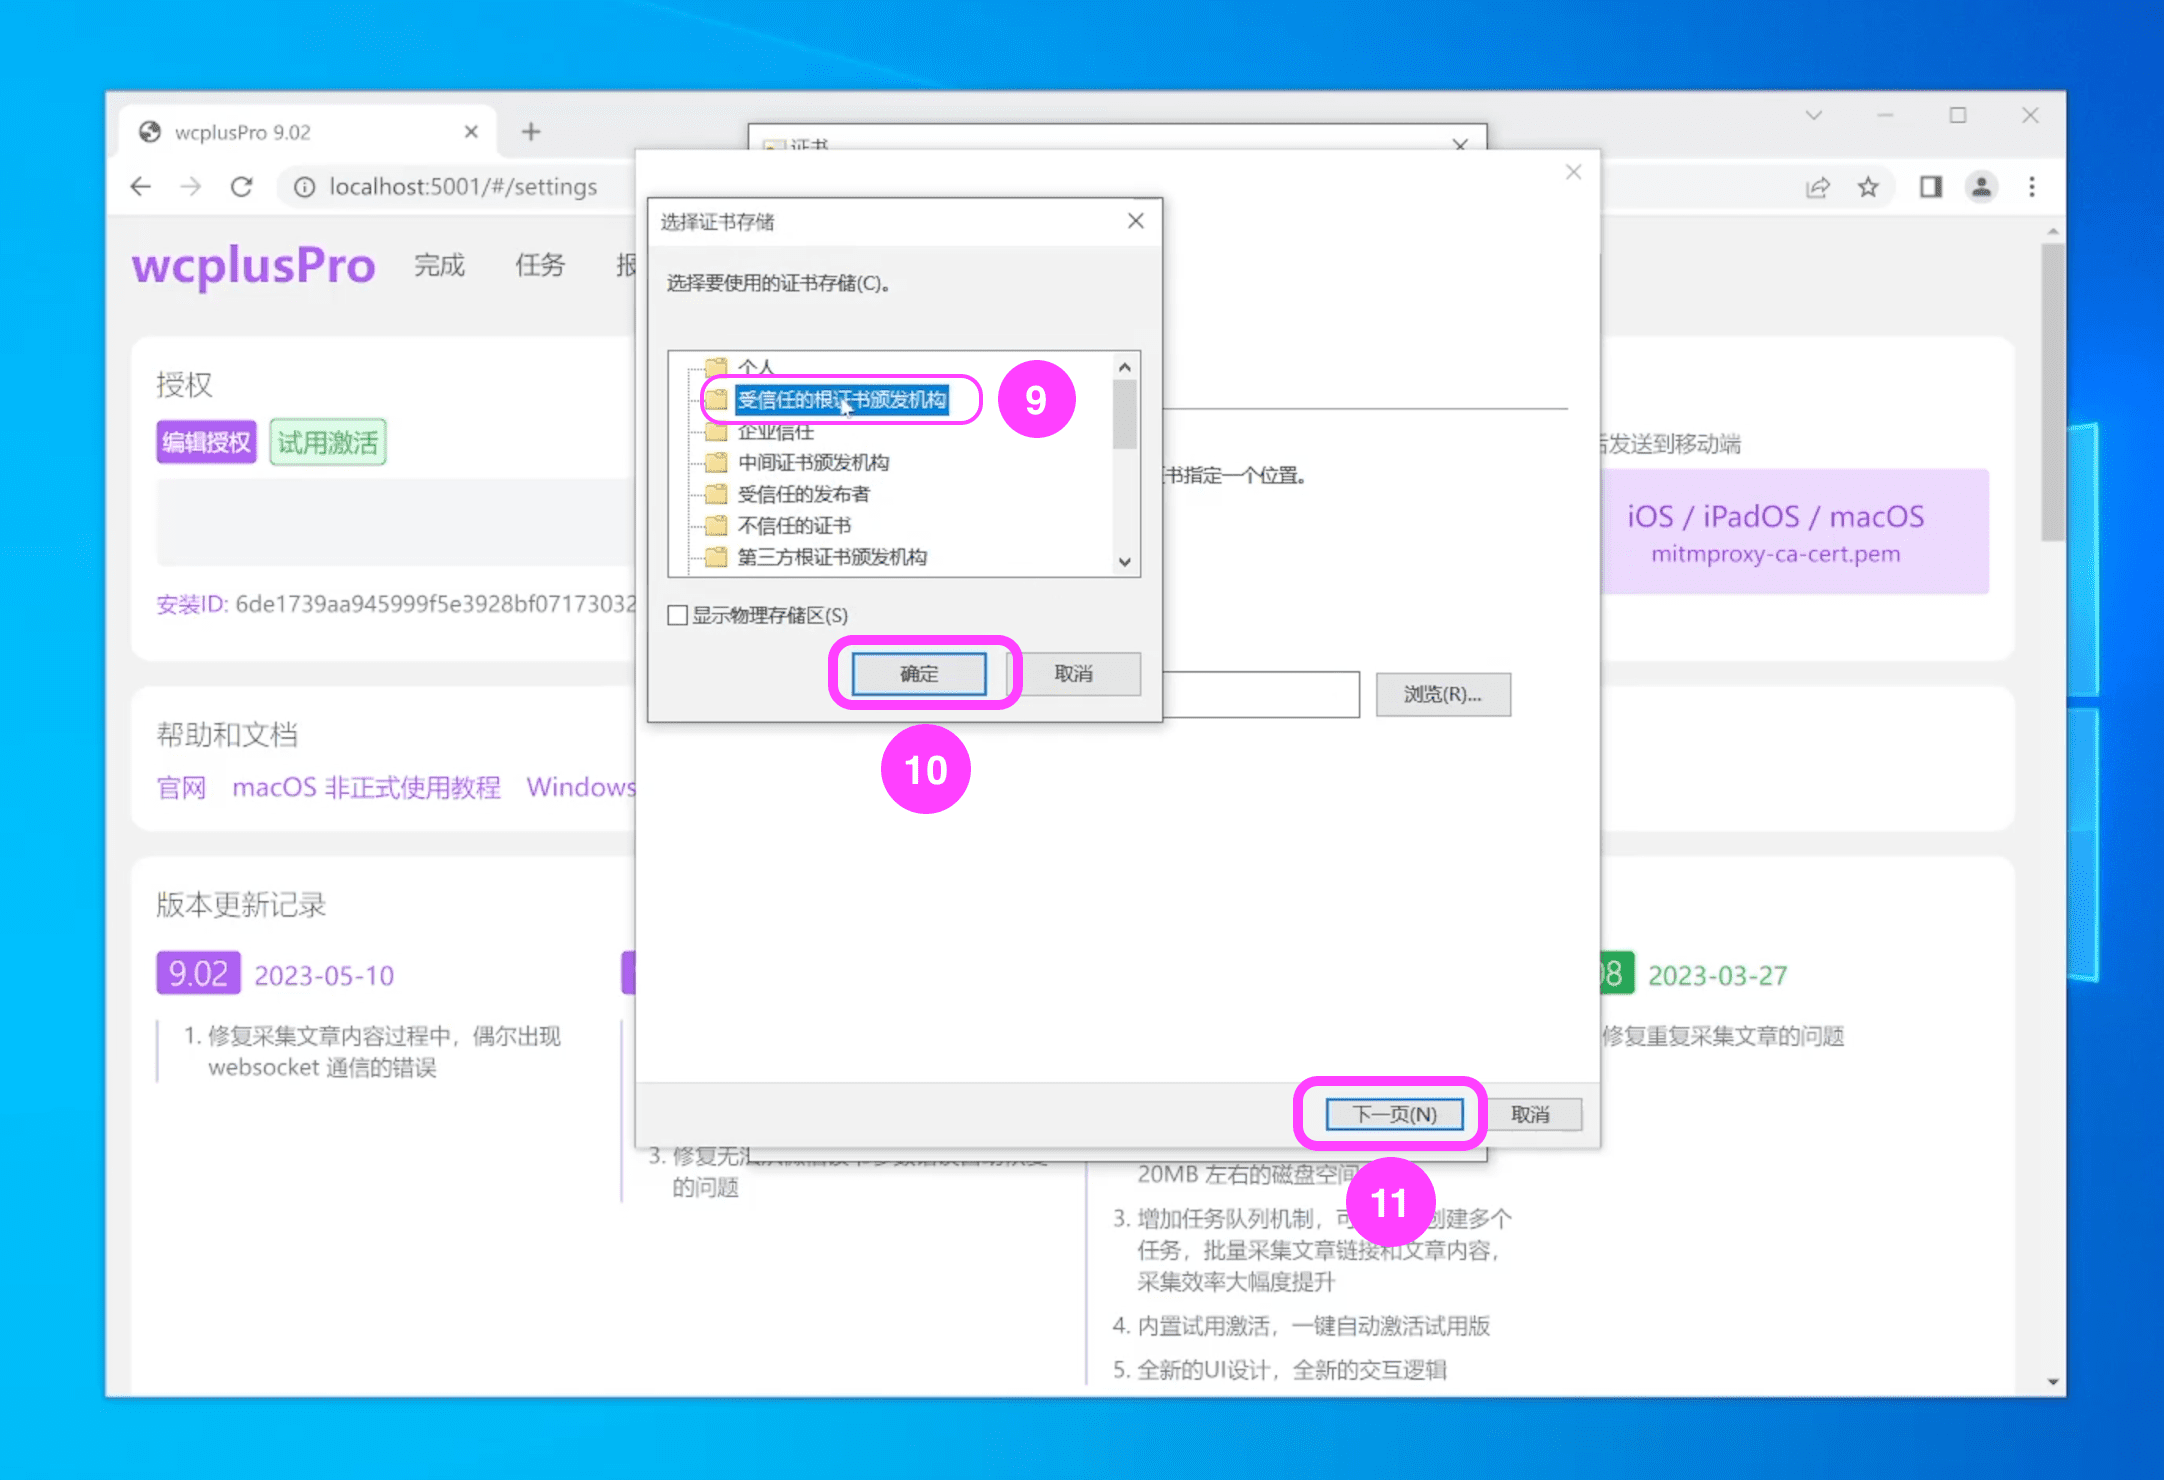Open a new browser tab
This screenshot has width=2164, height=1480.
531,132
